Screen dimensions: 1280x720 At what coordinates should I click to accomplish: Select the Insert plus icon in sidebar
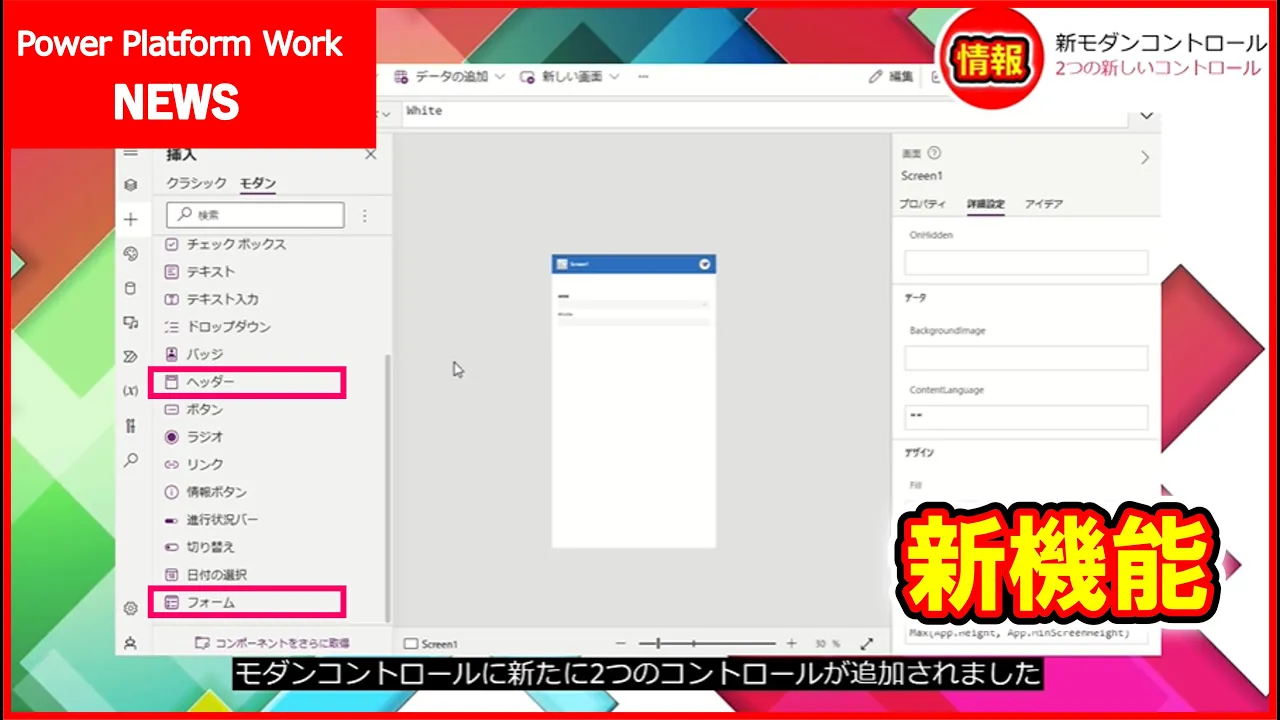130,219
